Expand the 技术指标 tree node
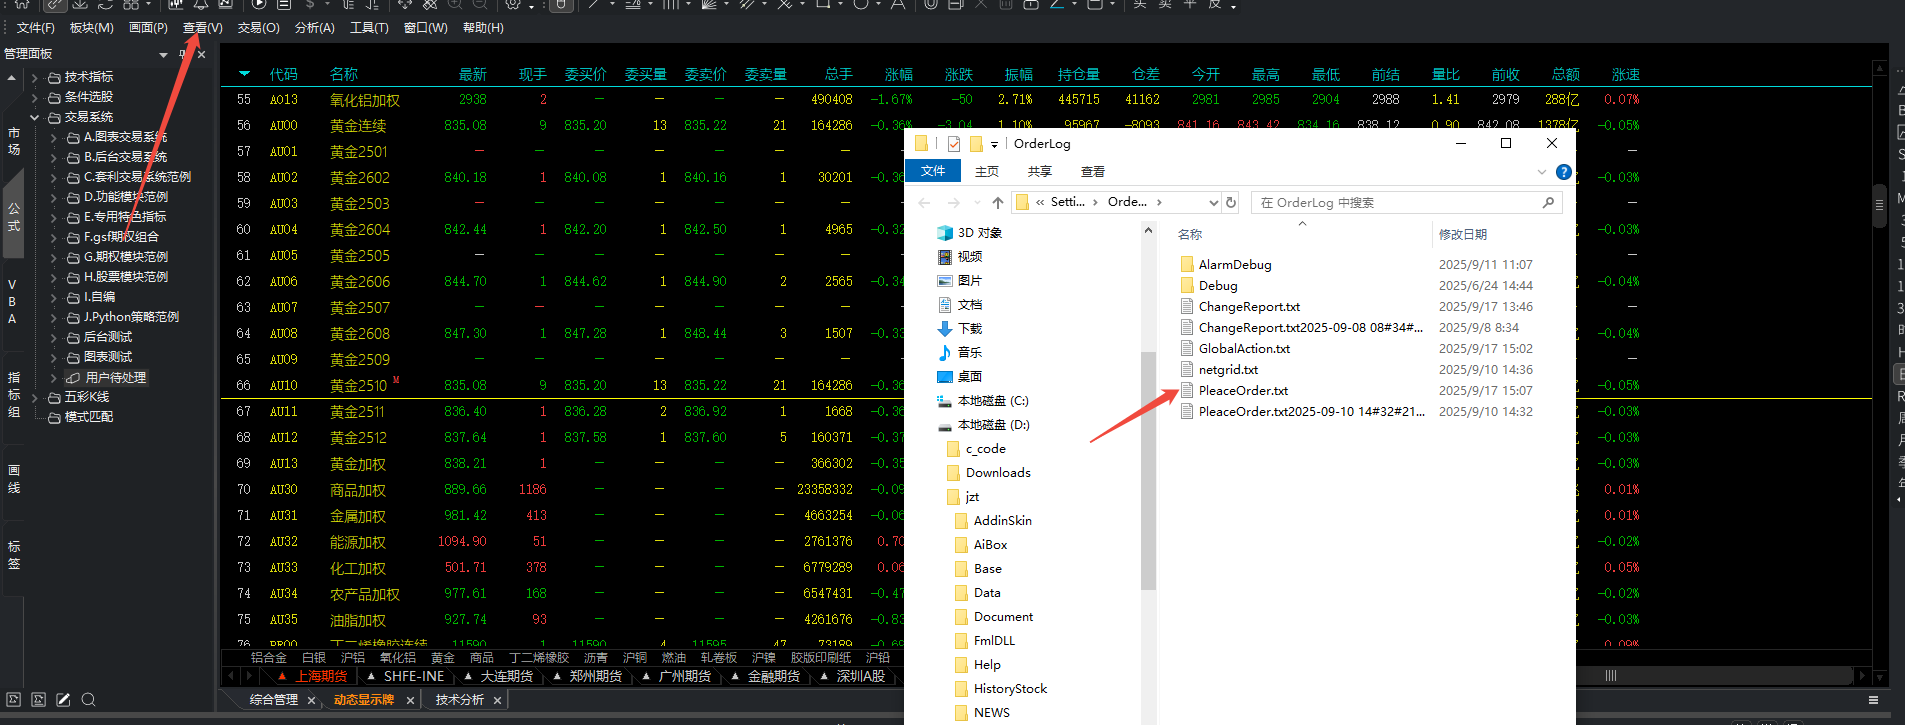Image resolution: width=1905 pixels, height=725 pixels. (x=35, y=77)
